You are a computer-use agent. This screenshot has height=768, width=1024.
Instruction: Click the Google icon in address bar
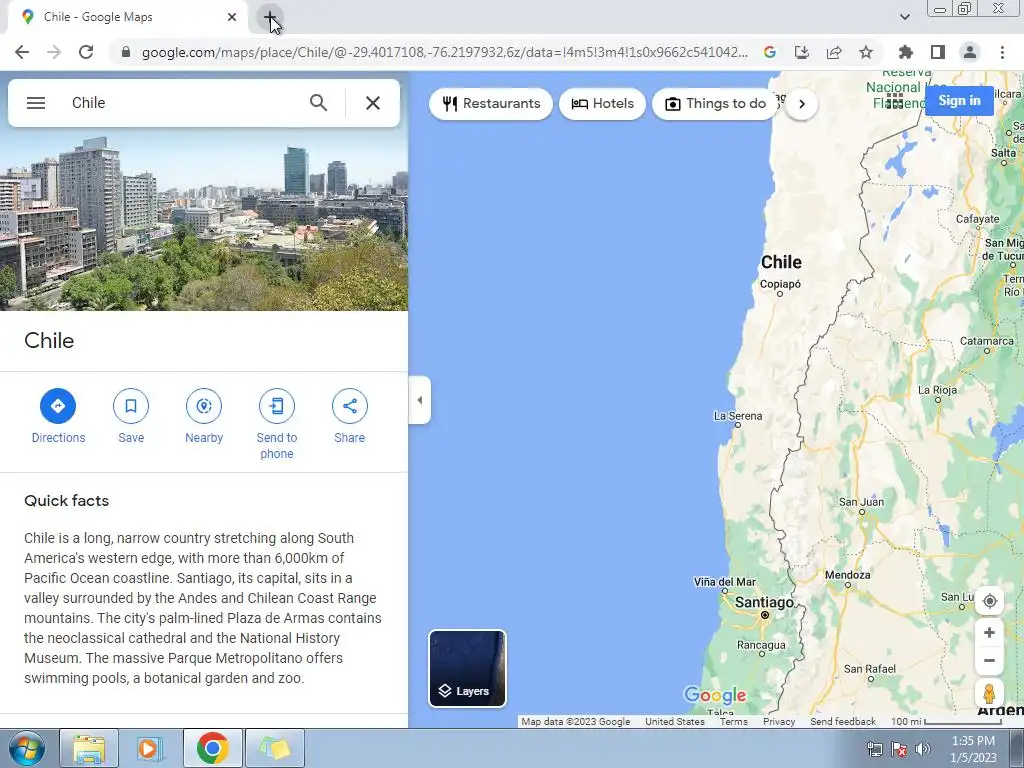click(x=770, y=52)
